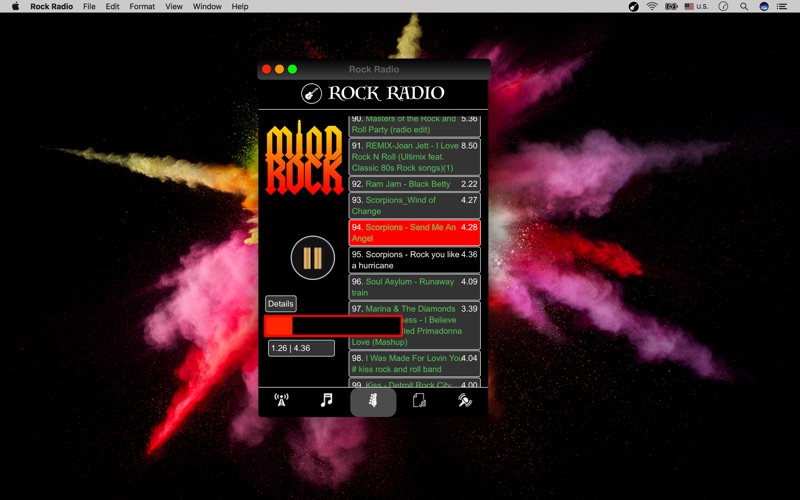Select track 93 Scorpions_Wind of Change

coord(414,206)
